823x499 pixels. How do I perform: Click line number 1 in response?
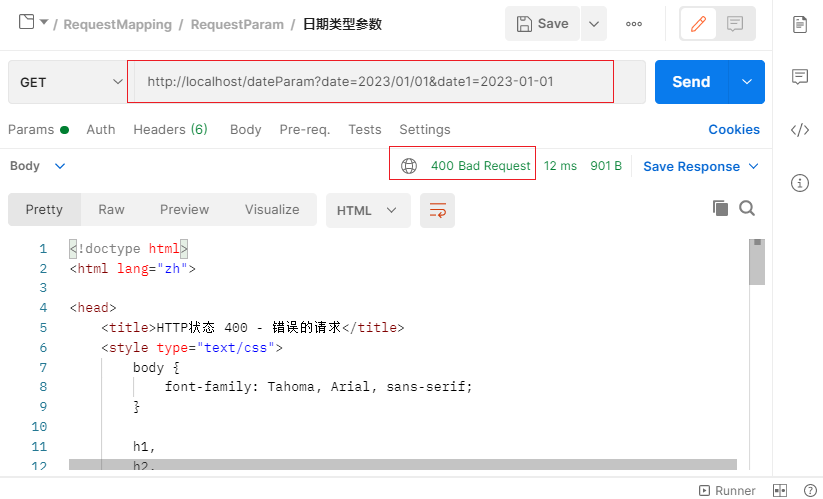click(43, 249)
